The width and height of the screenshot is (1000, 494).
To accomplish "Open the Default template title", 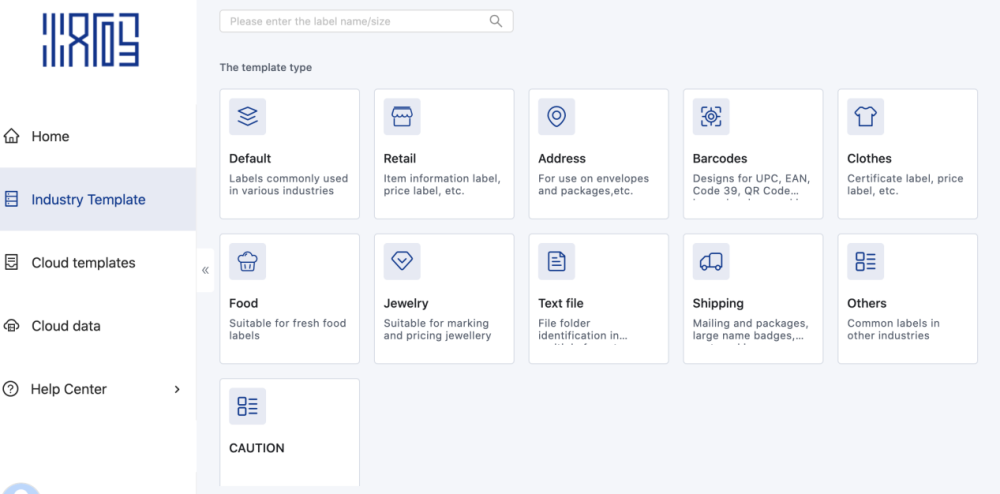I will 250,159.
